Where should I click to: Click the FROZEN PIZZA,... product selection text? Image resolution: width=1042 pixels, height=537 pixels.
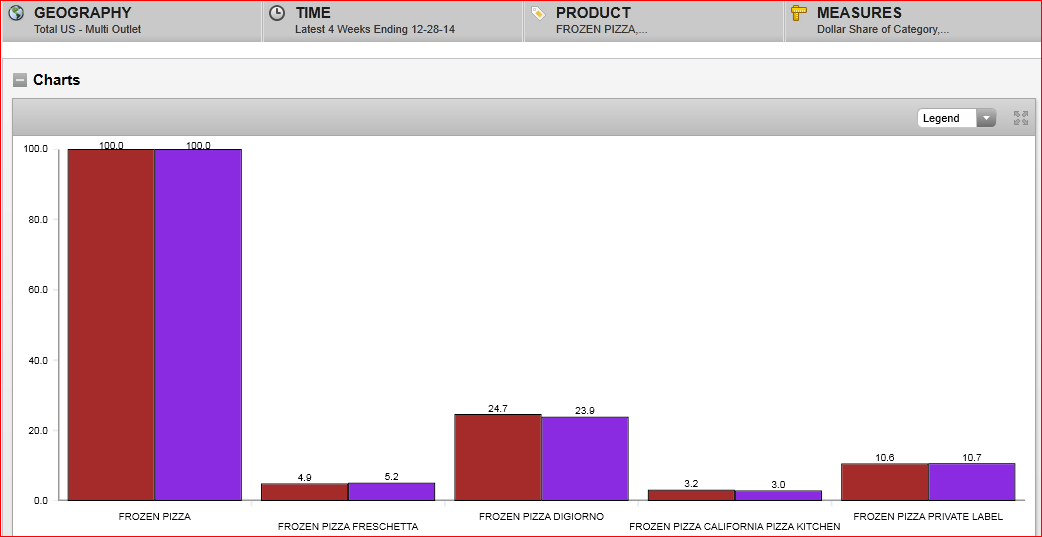601,30
